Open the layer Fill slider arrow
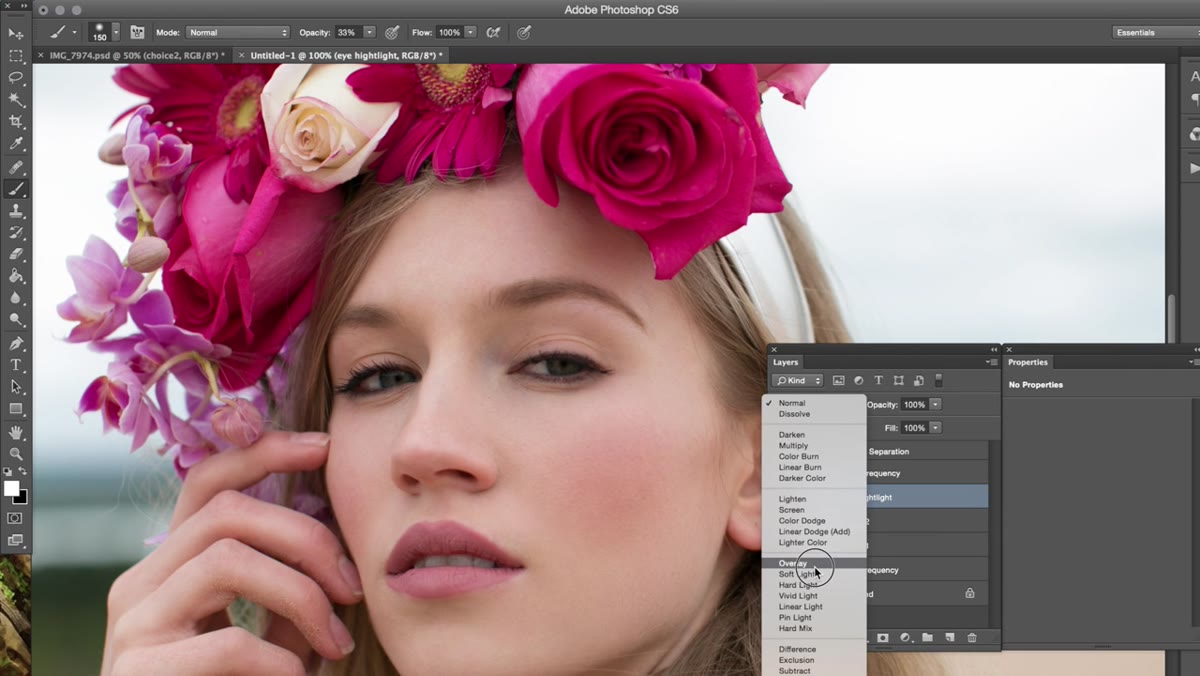The height and width of the screenshot is (676, 1200). tap(935, 428)
